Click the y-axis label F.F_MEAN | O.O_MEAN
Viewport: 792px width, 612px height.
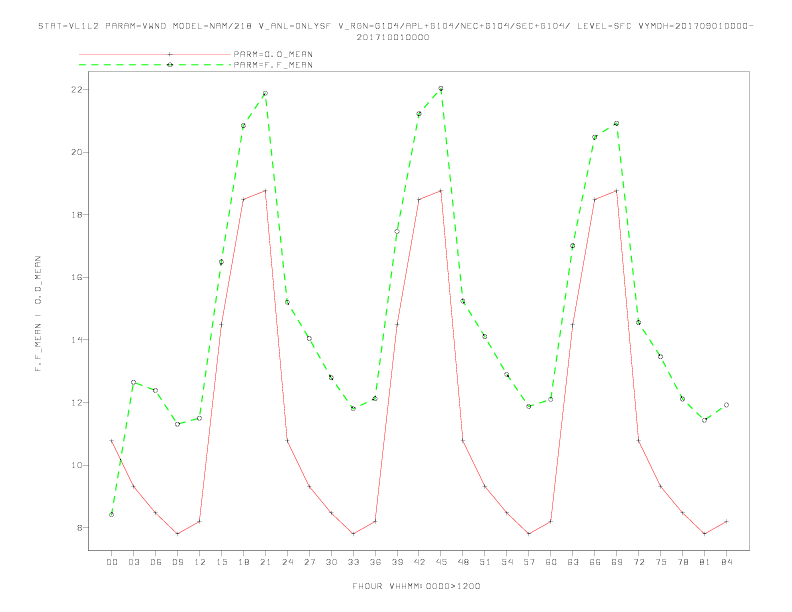pyautogui.click(x=38, y=314)
